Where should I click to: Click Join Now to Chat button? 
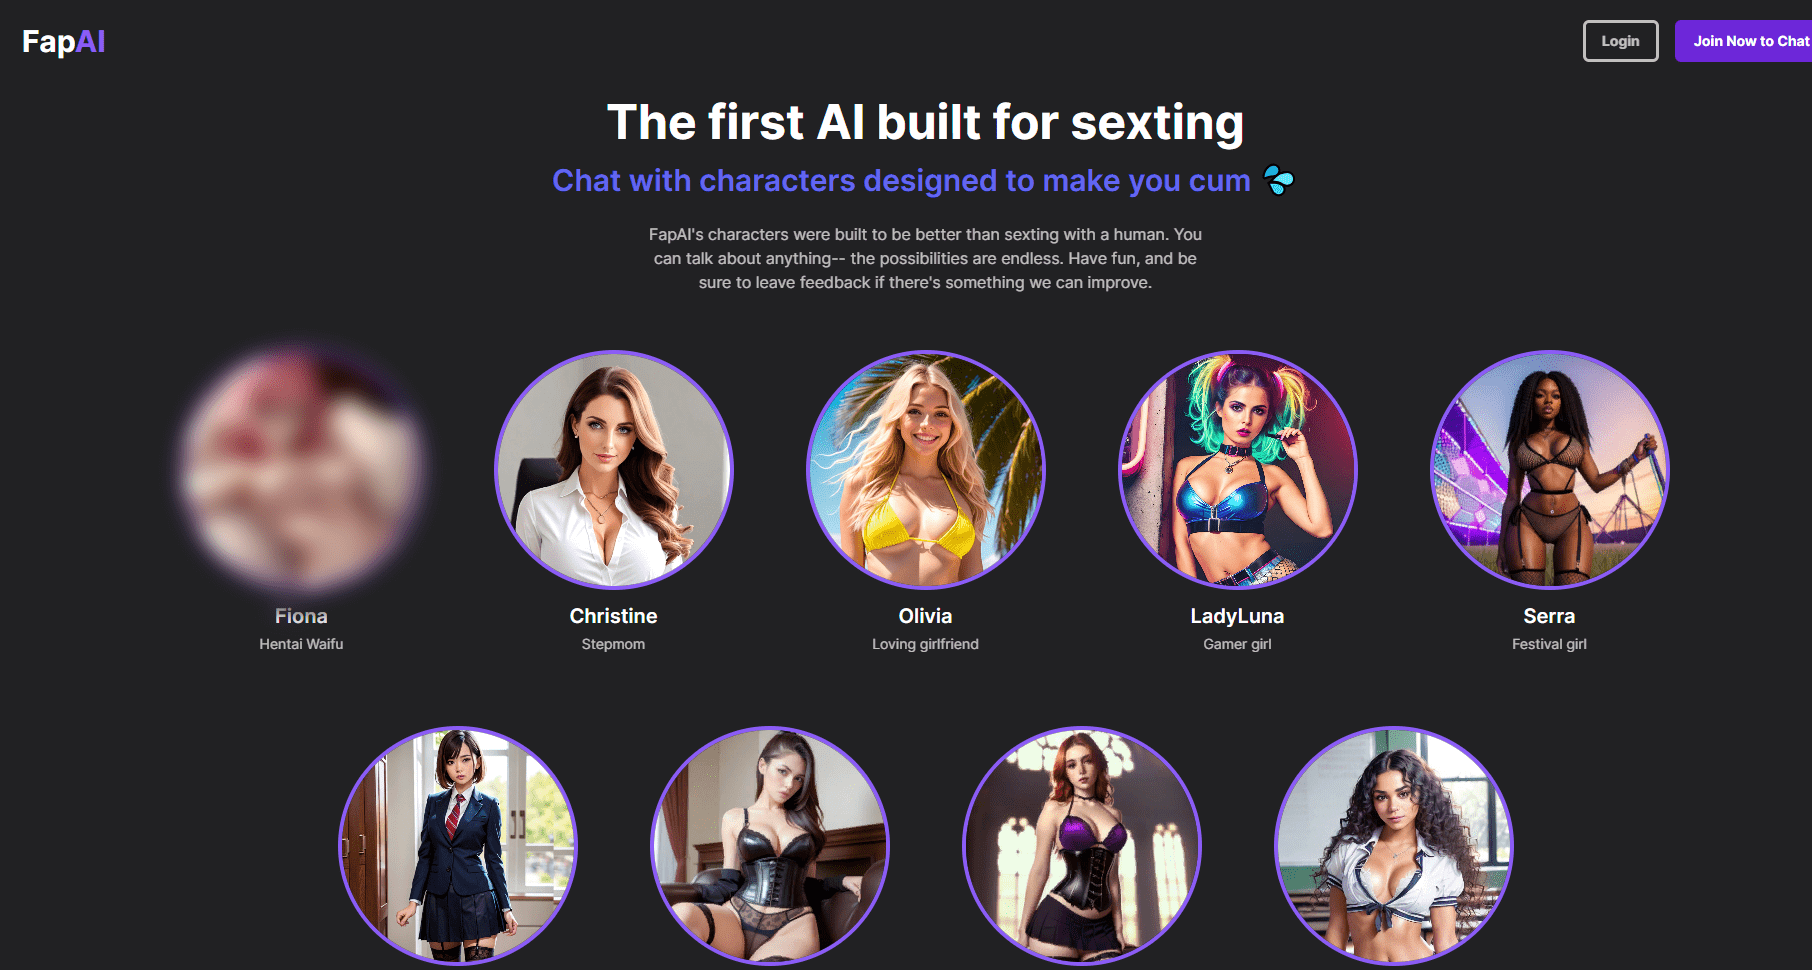1745,41
